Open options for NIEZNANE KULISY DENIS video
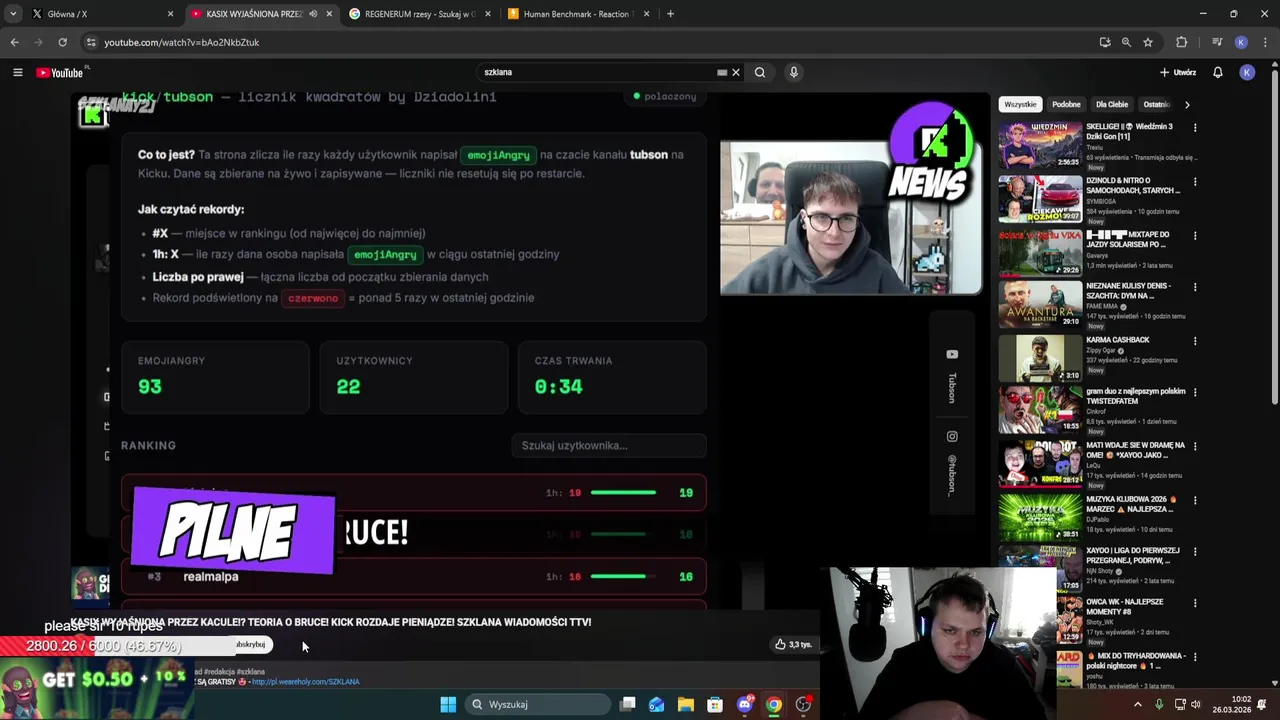The width and height of the screenshot is (1280, 720). (x=1195, y=287)
